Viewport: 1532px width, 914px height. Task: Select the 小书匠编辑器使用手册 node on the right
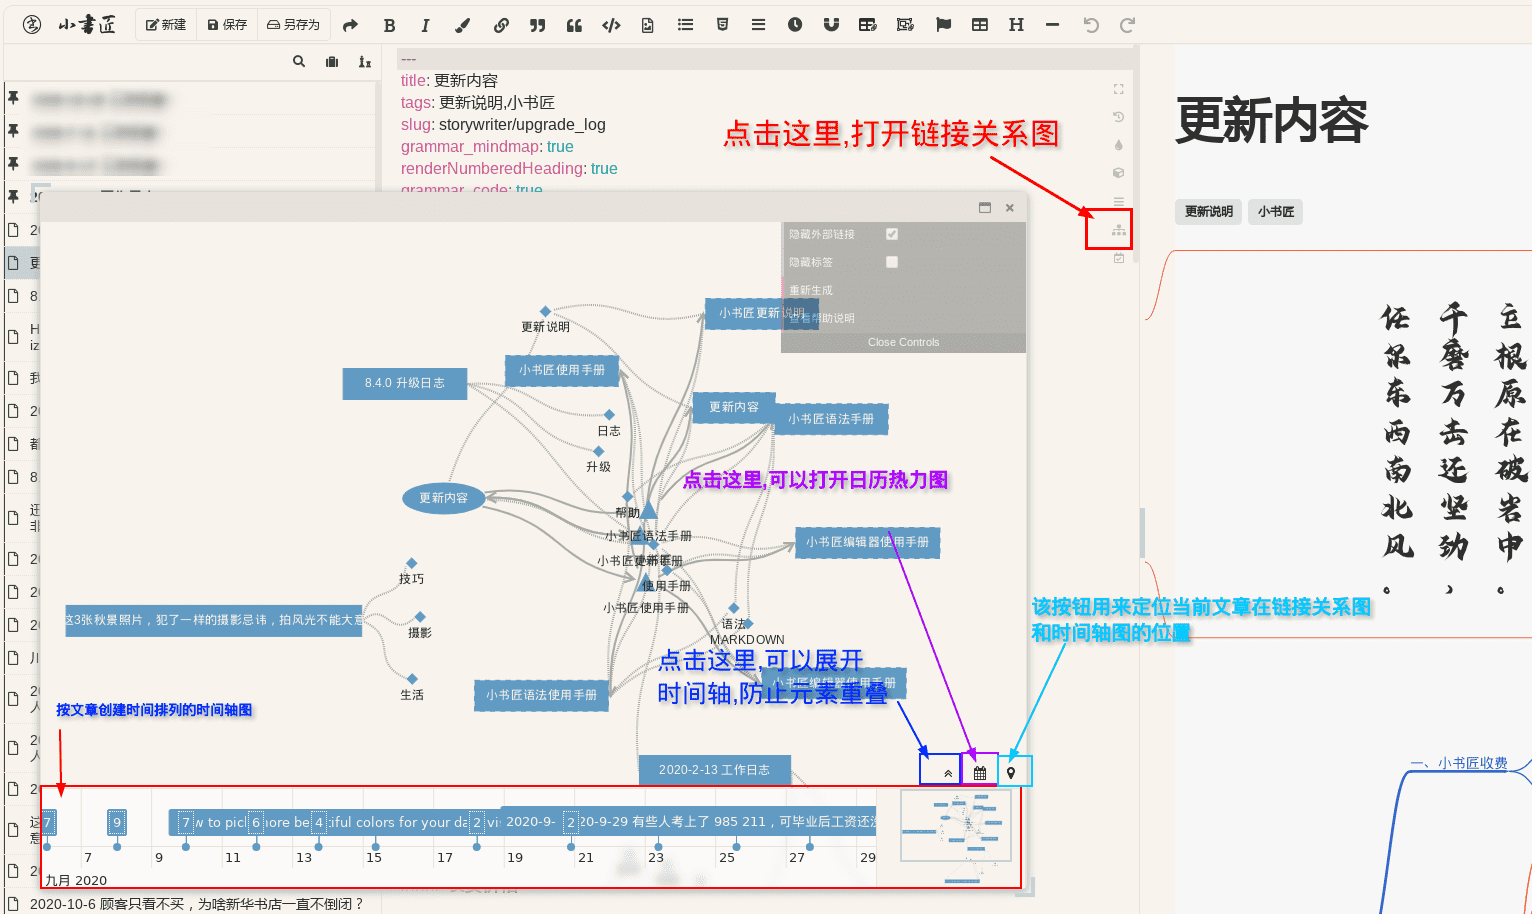868,543
